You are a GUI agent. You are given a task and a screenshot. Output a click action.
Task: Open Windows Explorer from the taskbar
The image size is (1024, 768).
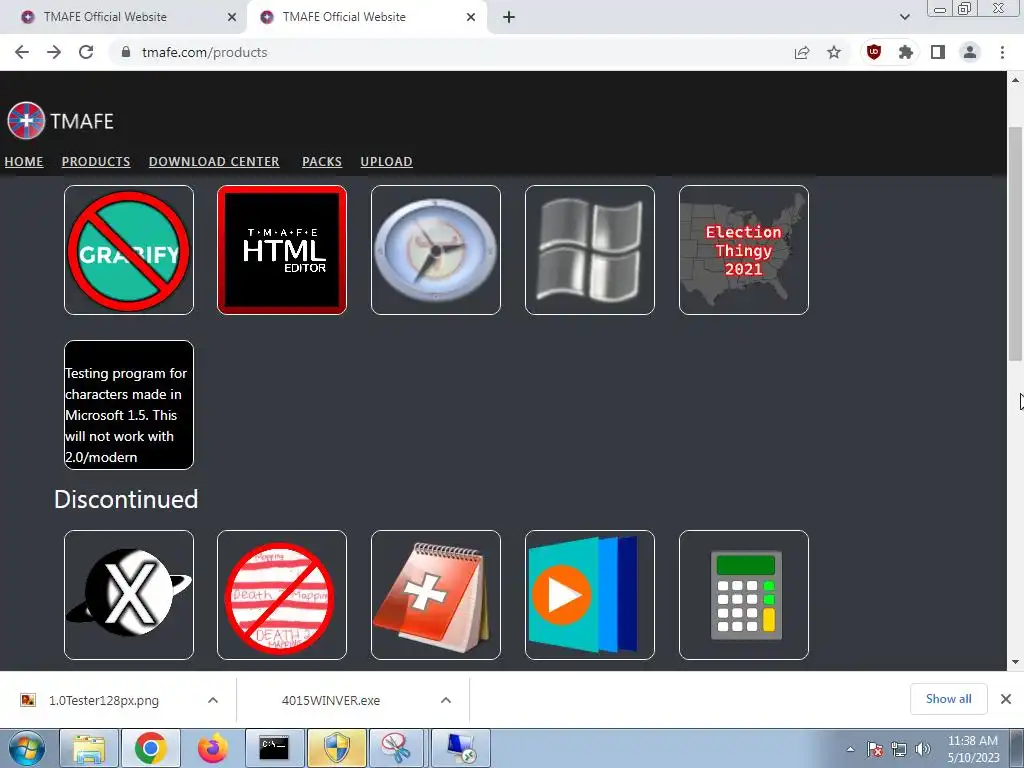pos(89,748)
